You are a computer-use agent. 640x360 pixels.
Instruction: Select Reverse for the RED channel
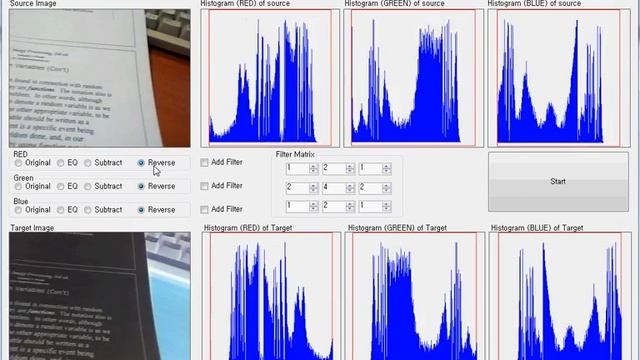coord(156,163)
